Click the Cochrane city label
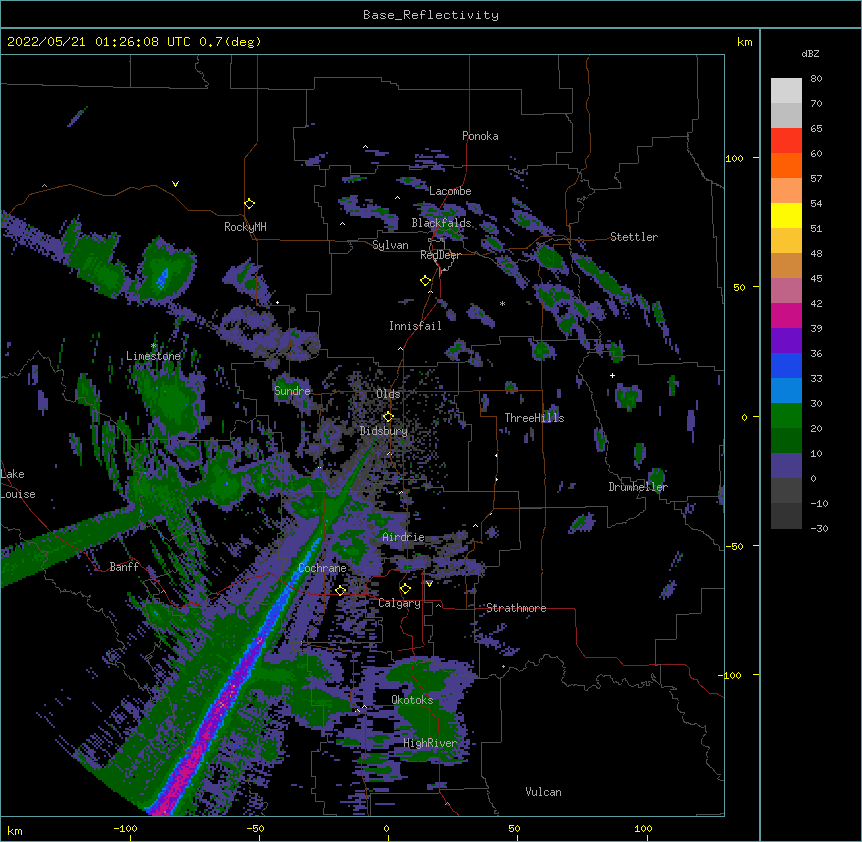Screen dimensions: 862x842 pos(322,568)
